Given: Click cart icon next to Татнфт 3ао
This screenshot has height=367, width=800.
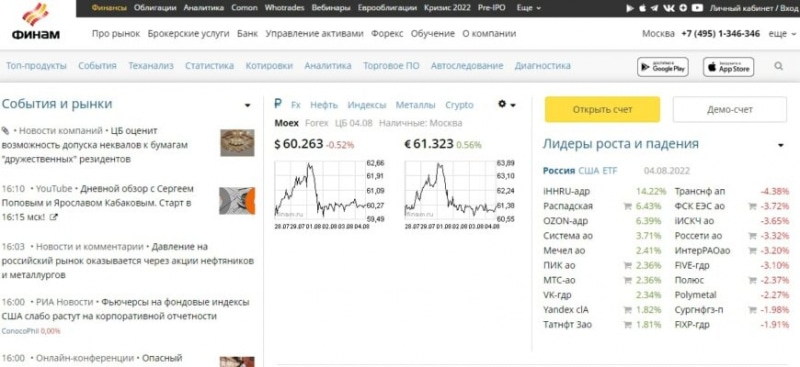Looking at the screenshot, I should [x=628, y=325].
